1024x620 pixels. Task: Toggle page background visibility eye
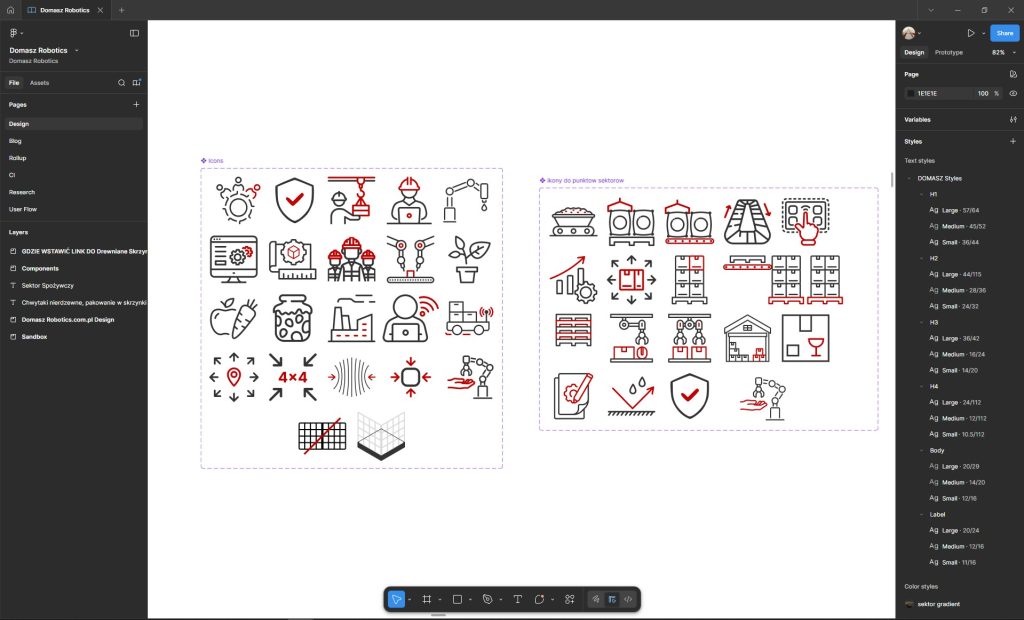pos(1013,93)
